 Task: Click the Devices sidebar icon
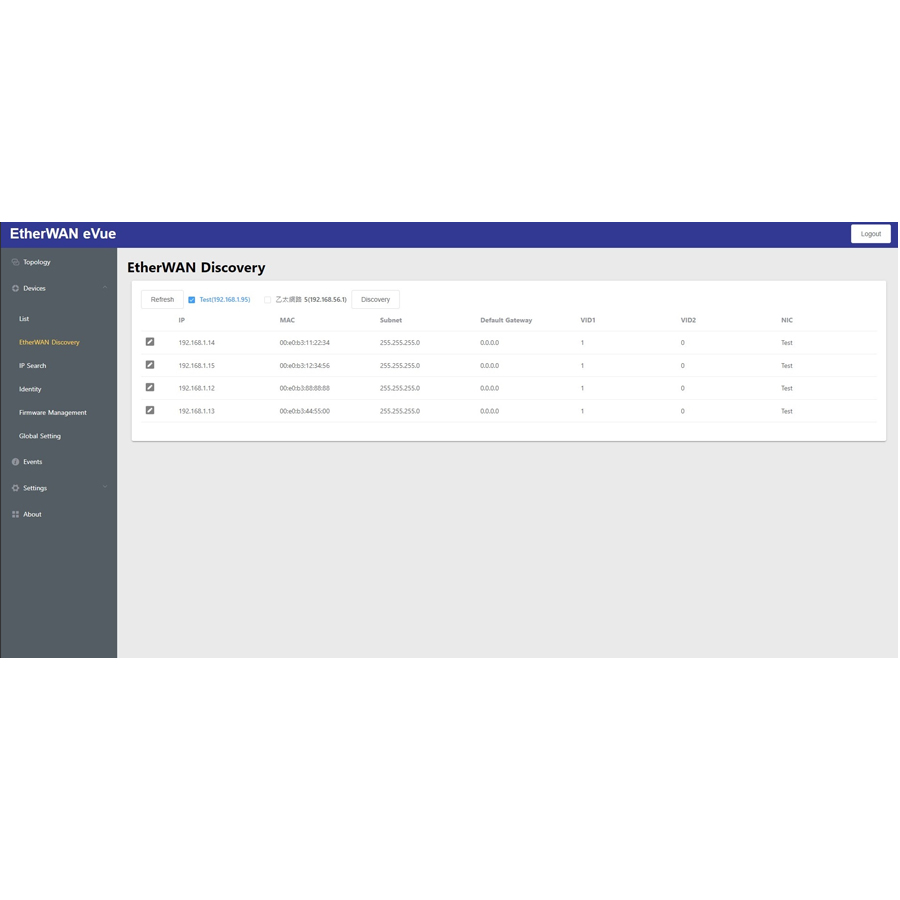pos(15,288)
